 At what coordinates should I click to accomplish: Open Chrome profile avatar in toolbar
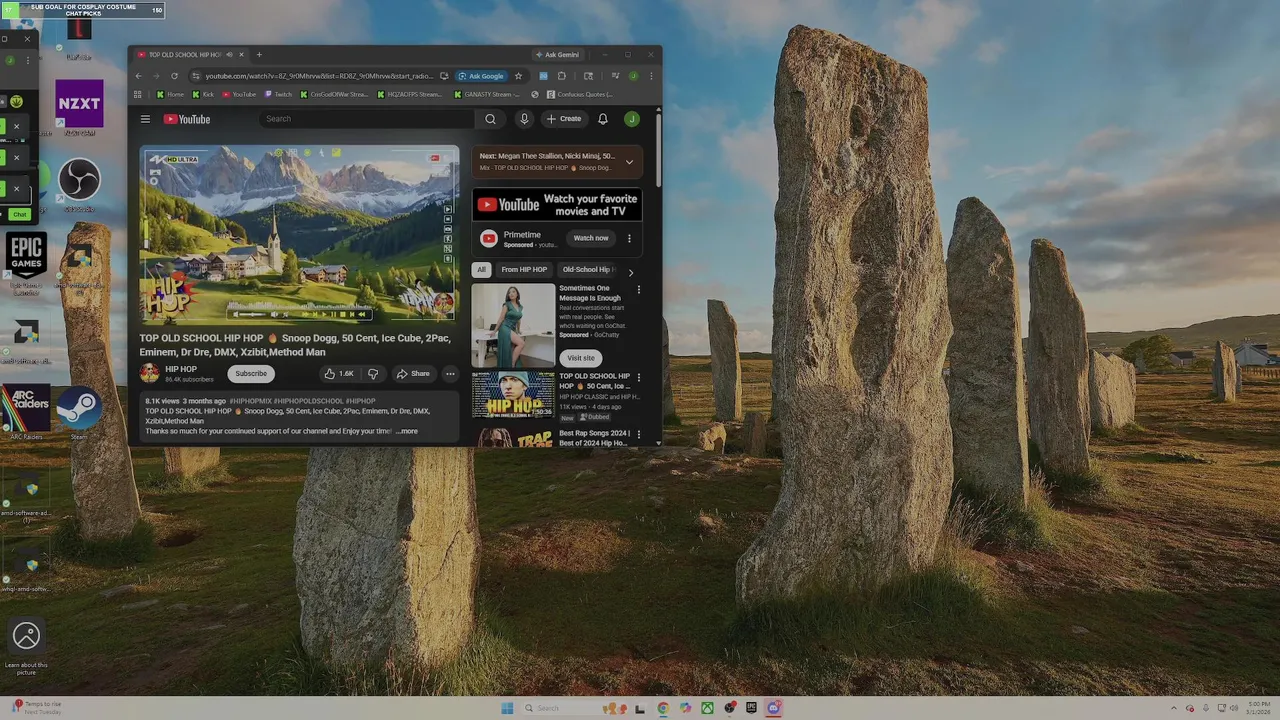coord(633,76)
